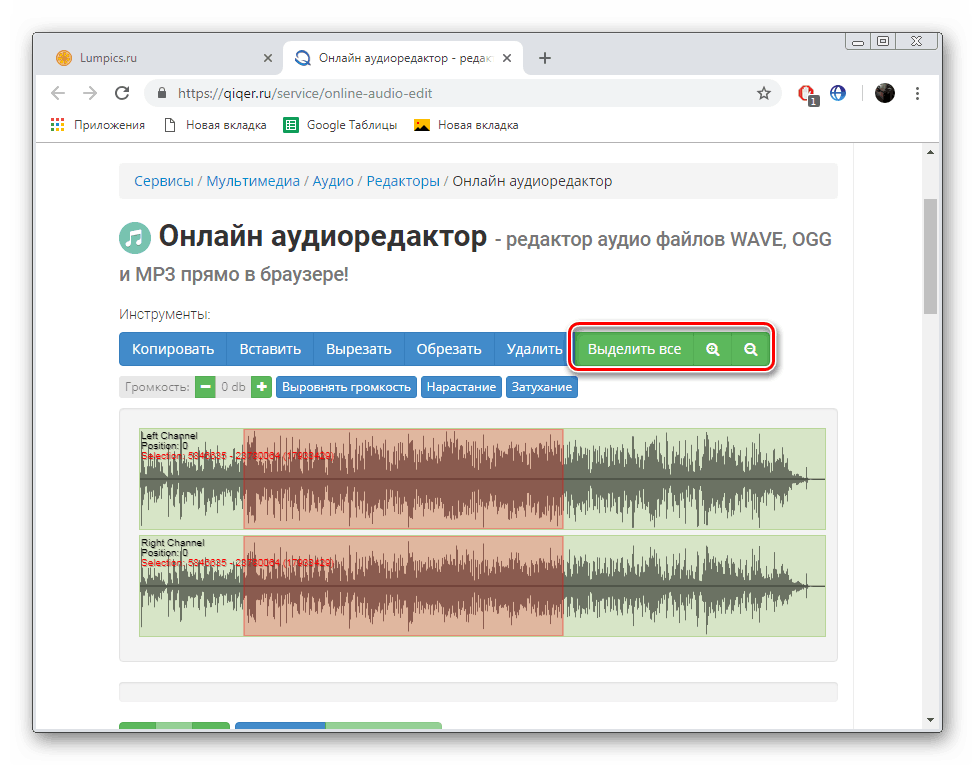Open a new tab with the plus button

[x=544, y=58]
